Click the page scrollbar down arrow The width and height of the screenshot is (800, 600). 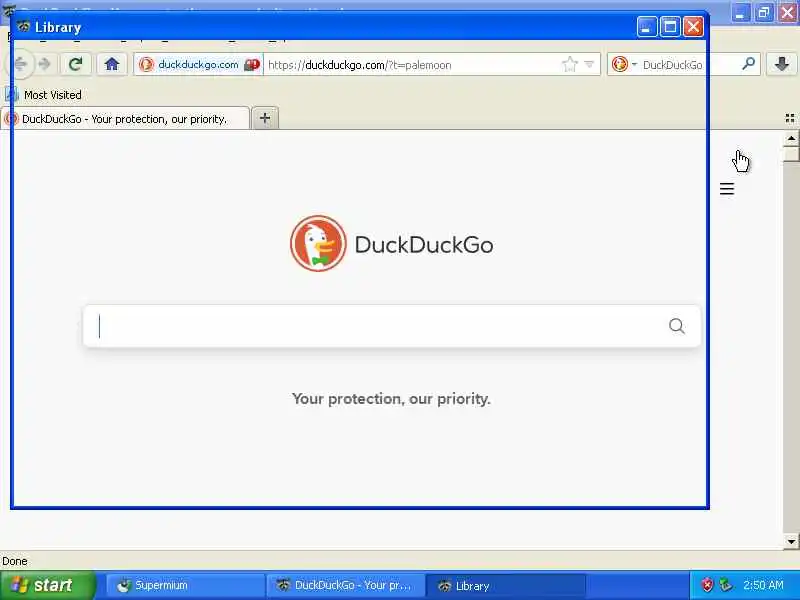[791, 541]
